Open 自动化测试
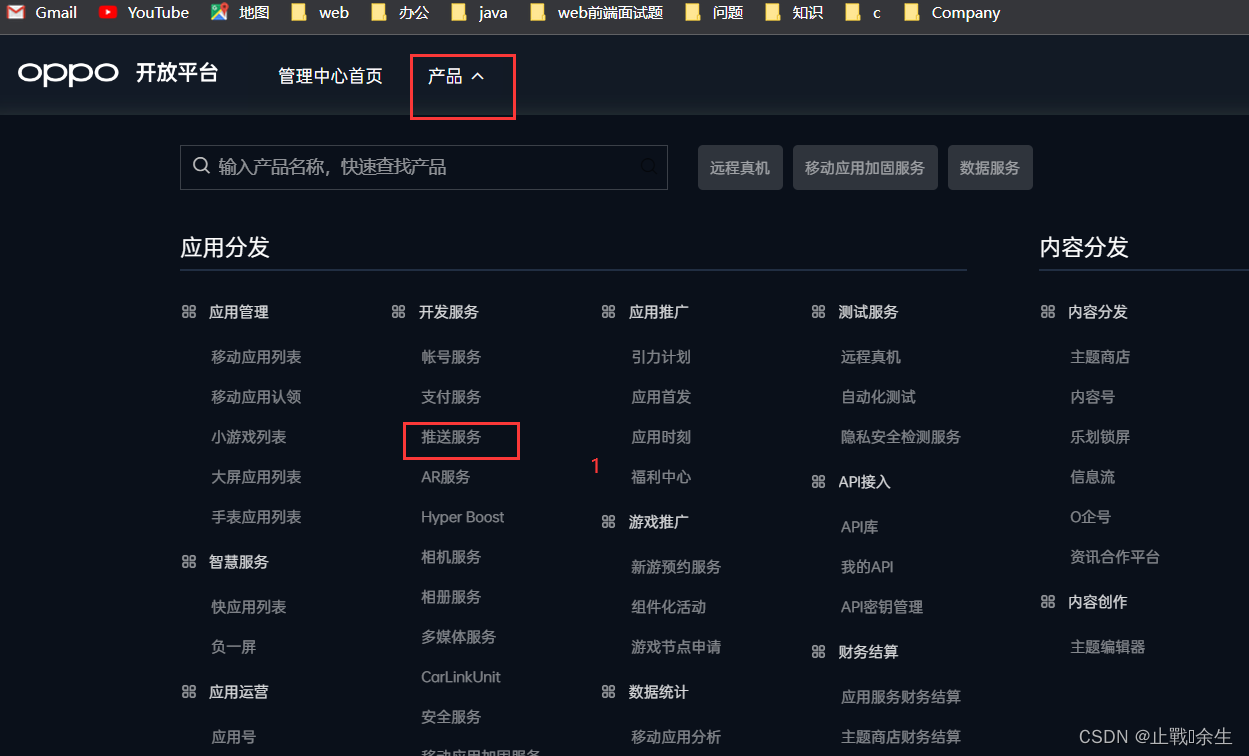 [x=878, y=397]
